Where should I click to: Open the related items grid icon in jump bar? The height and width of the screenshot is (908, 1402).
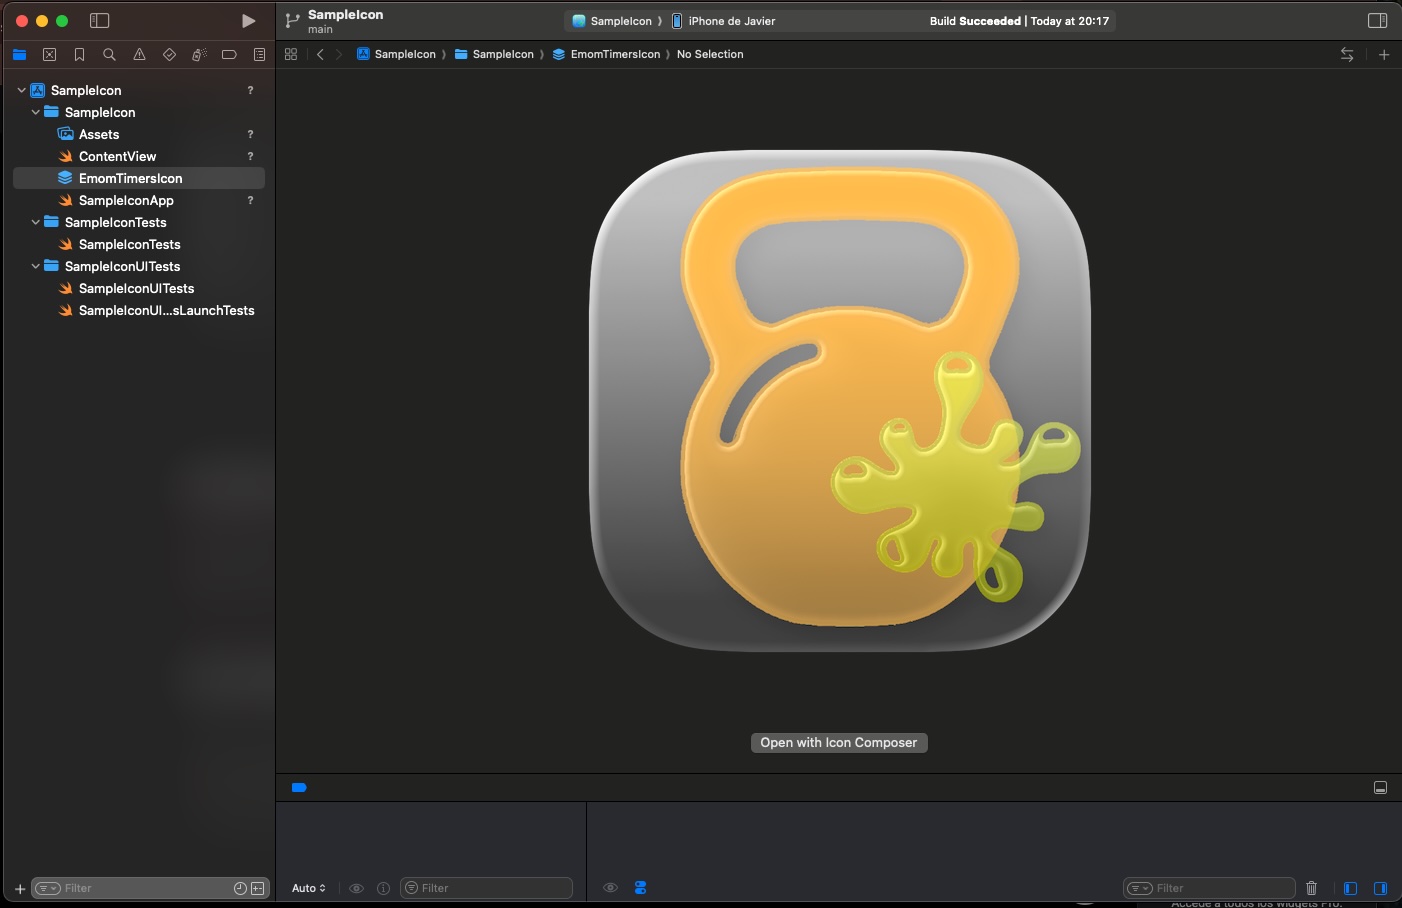coord(291,54)
